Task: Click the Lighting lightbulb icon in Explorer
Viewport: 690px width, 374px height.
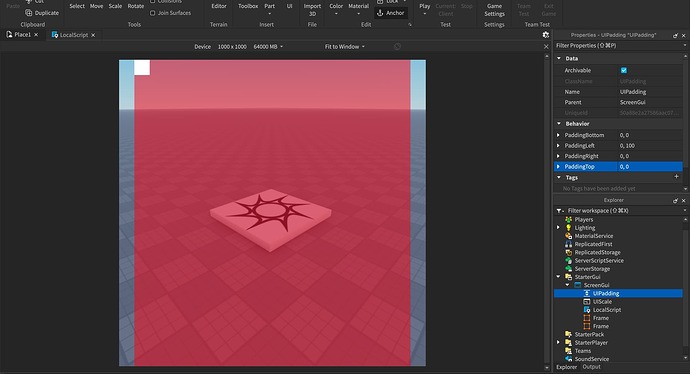Action: click(569, 227)
